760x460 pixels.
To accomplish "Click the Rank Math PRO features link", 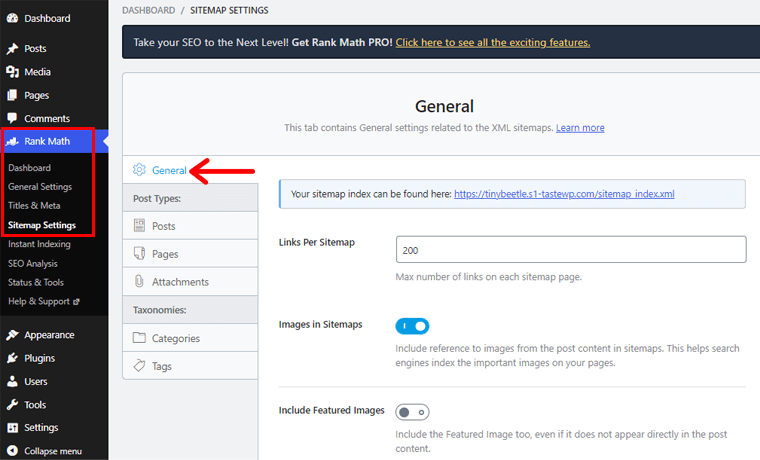I will [x=492, y=42].
